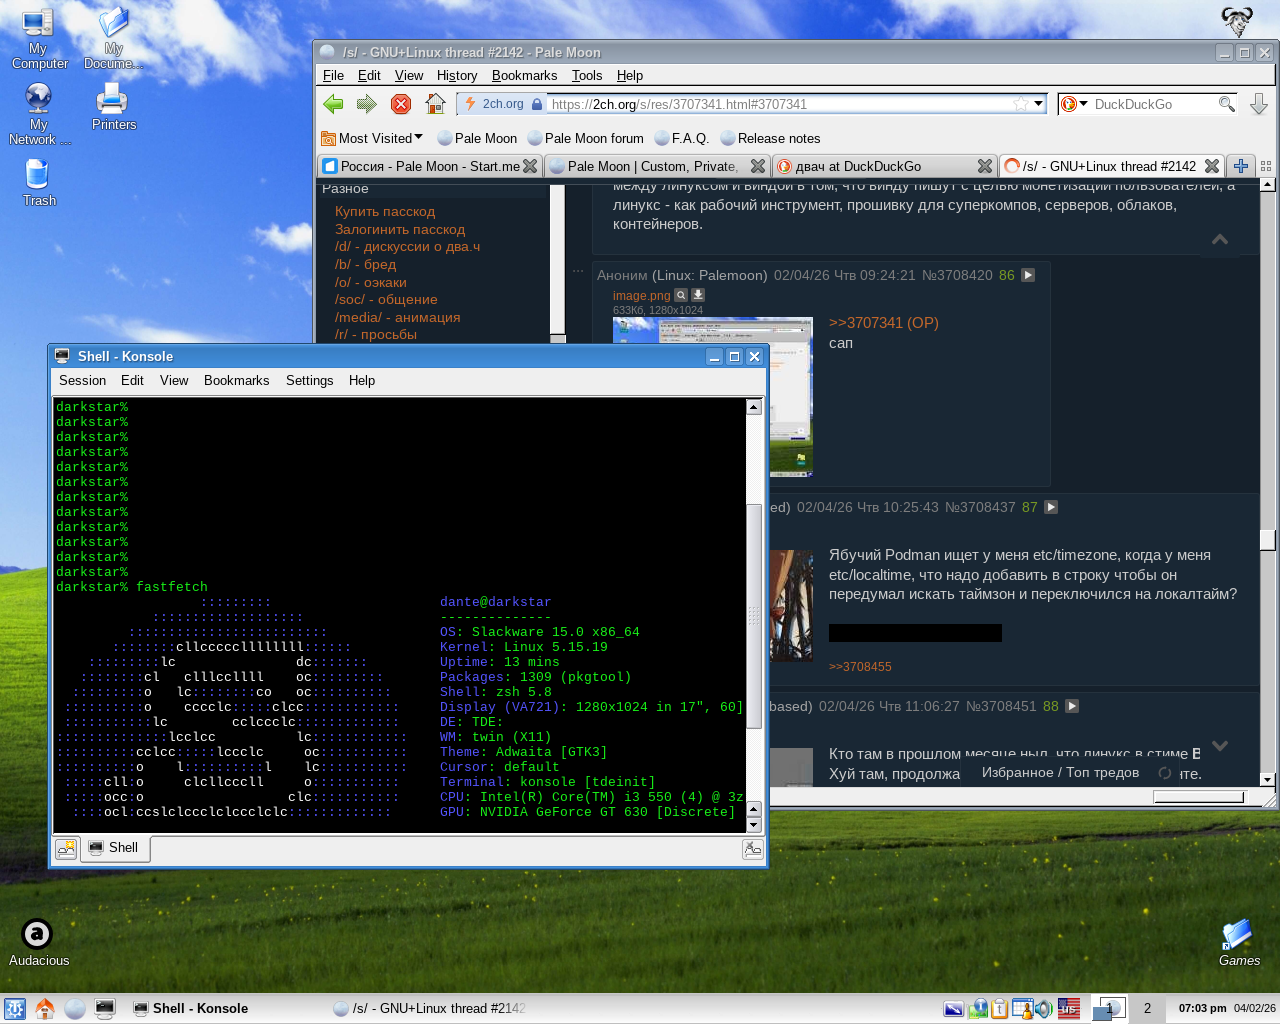Close the двач at DuckDuckGo tab
The width and height of the screenshot is (1280, 1024).
click(985, 166)
